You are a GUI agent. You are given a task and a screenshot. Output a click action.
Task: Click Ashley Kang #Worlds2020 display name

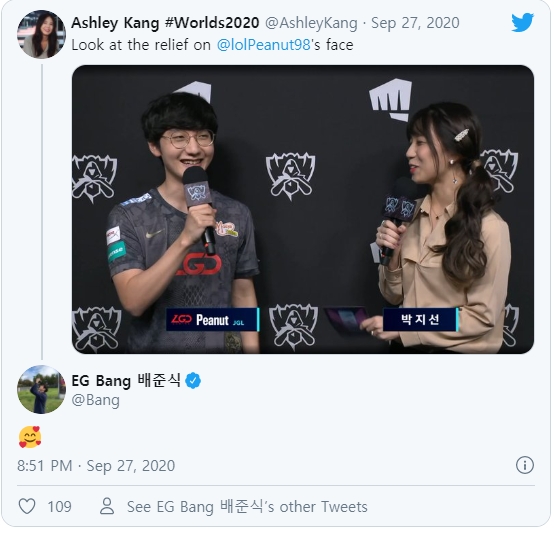(165, 23)
